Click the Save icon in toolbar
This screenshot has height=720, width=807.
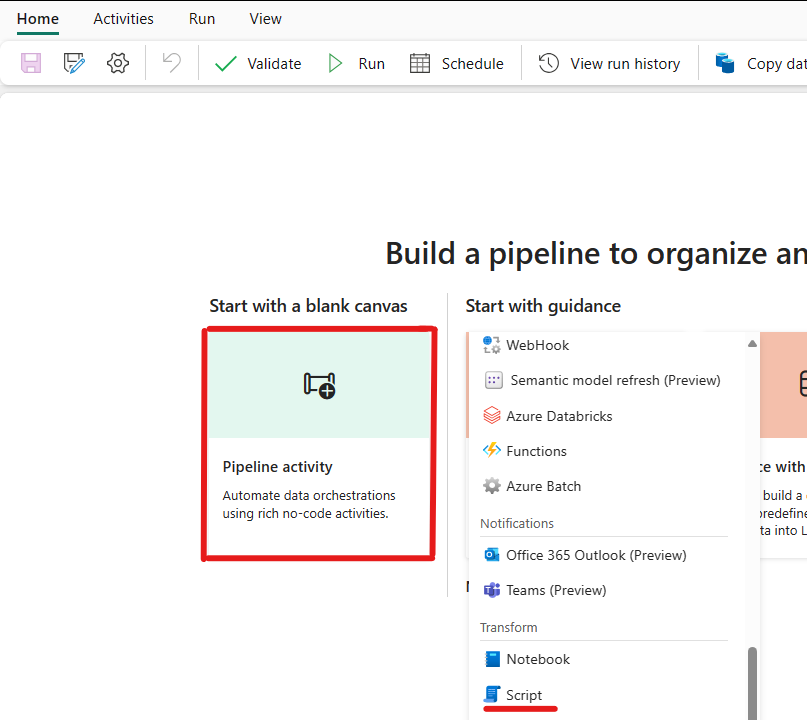[x=31, y=63]
